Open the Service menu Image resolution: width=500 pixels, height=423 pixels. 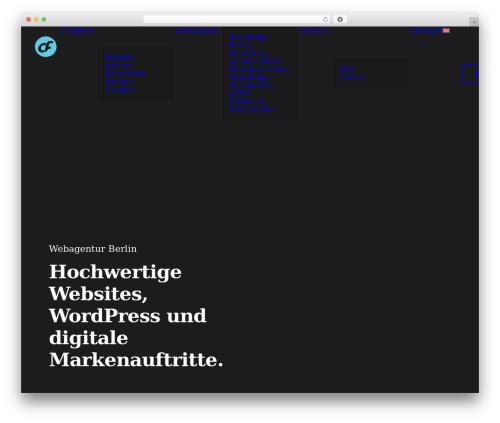pos(314,30)
